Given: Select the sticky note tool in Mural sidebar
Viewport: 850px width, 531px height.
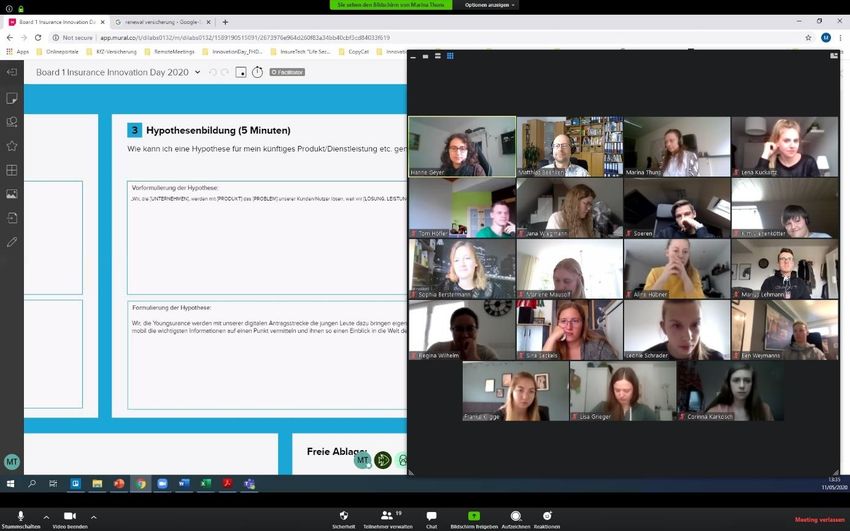Looking at the screenshot, I should pos(12,98).
